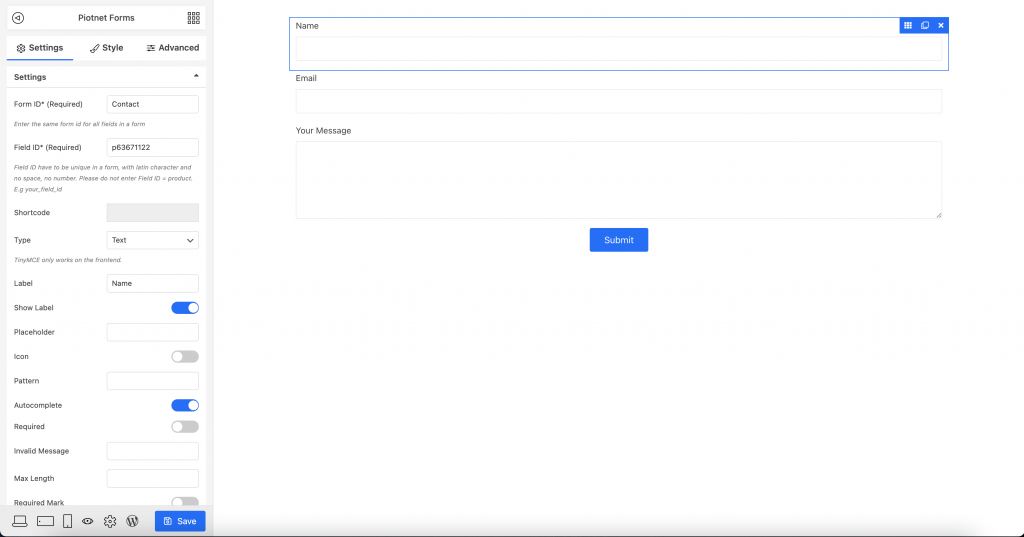
Task: Collapse the Settings section arrow
Action: click(196, 76)
